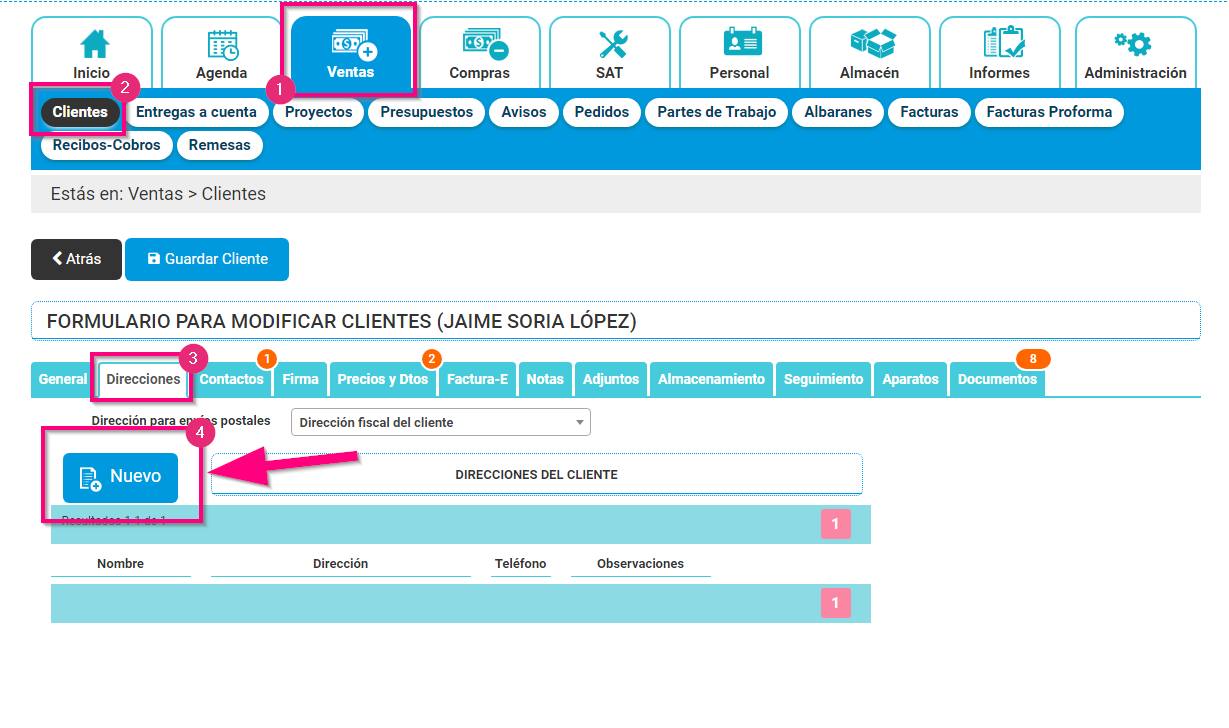Screen dimensions: 1229x728
Task: Click the Guardar Cliente button
Action: (x=207, y=259)
